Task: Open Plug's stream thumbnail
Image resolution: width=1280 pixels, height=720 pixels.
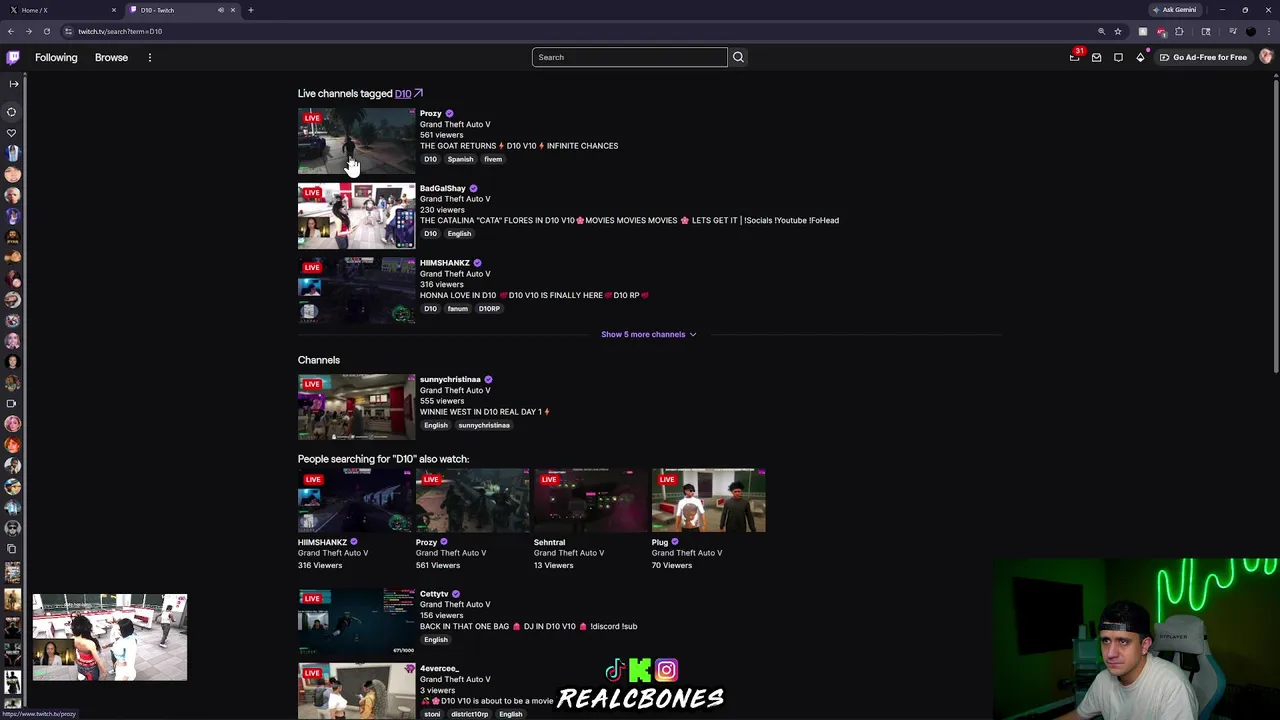Action: [709, 501]
